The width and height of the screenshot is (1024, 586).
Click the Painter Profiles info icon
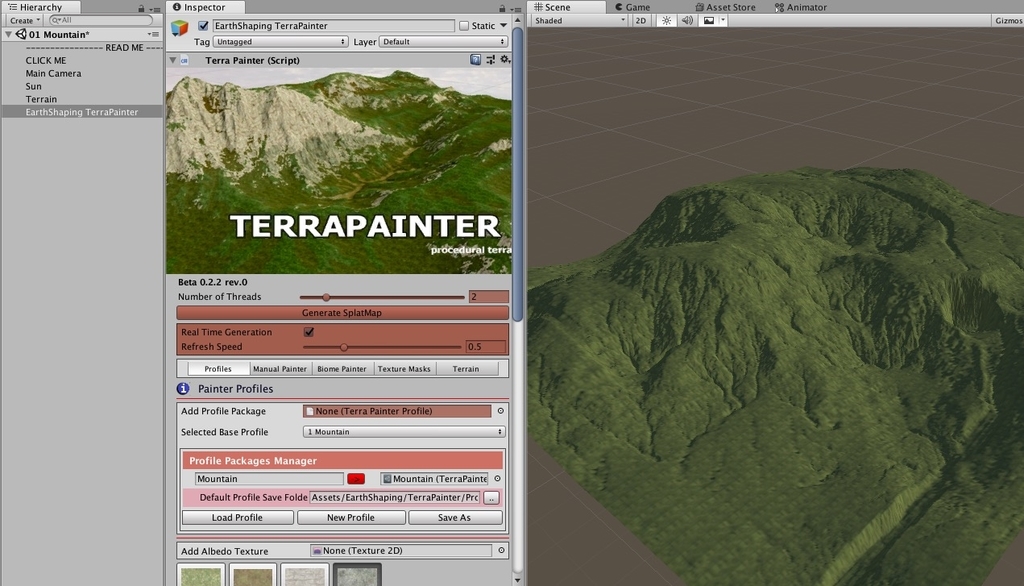pos(183,389)
